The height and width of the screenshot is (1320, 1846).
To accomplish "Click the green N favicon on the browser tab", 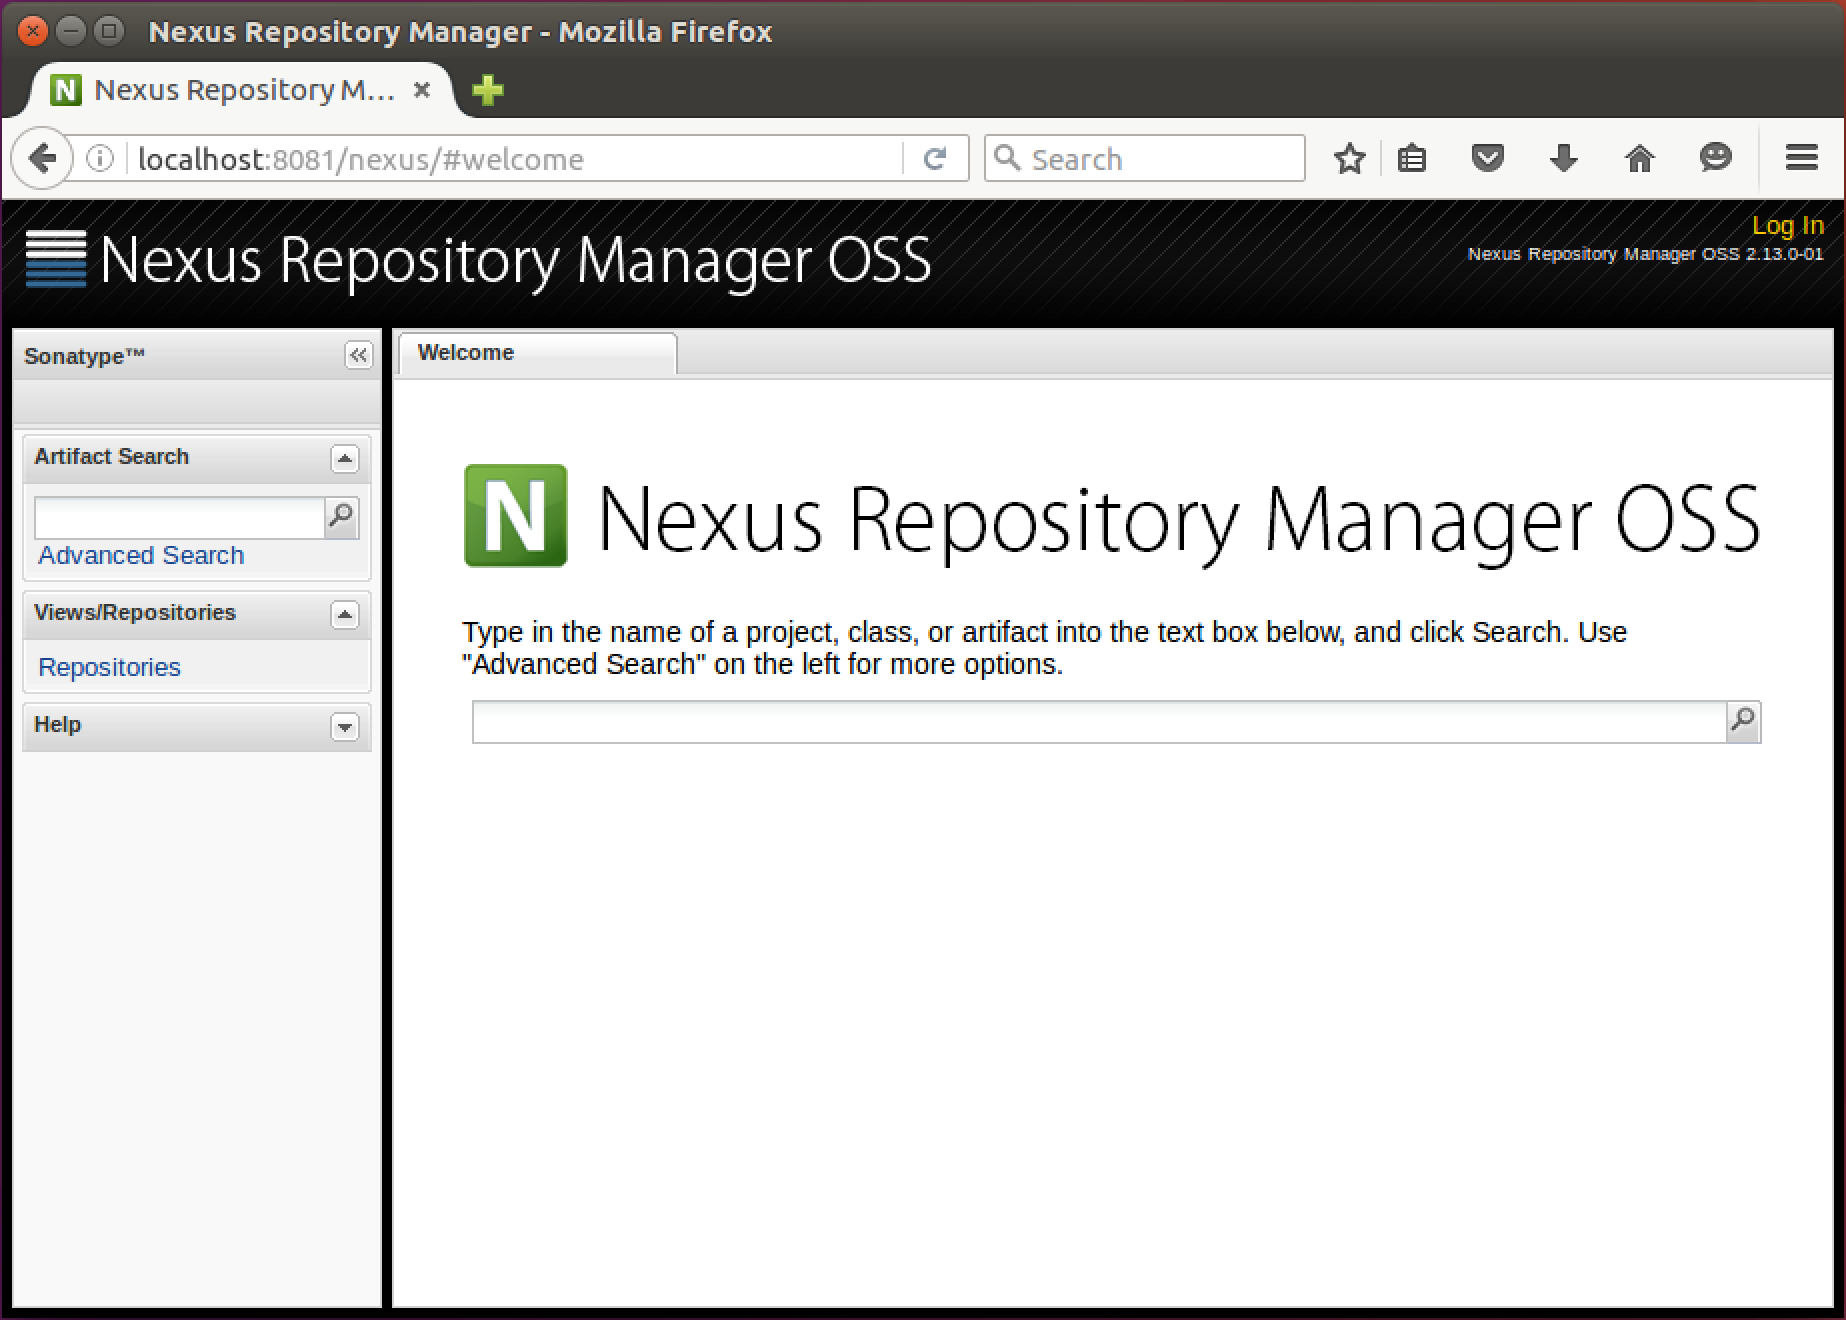I will (x=65, y=90).
